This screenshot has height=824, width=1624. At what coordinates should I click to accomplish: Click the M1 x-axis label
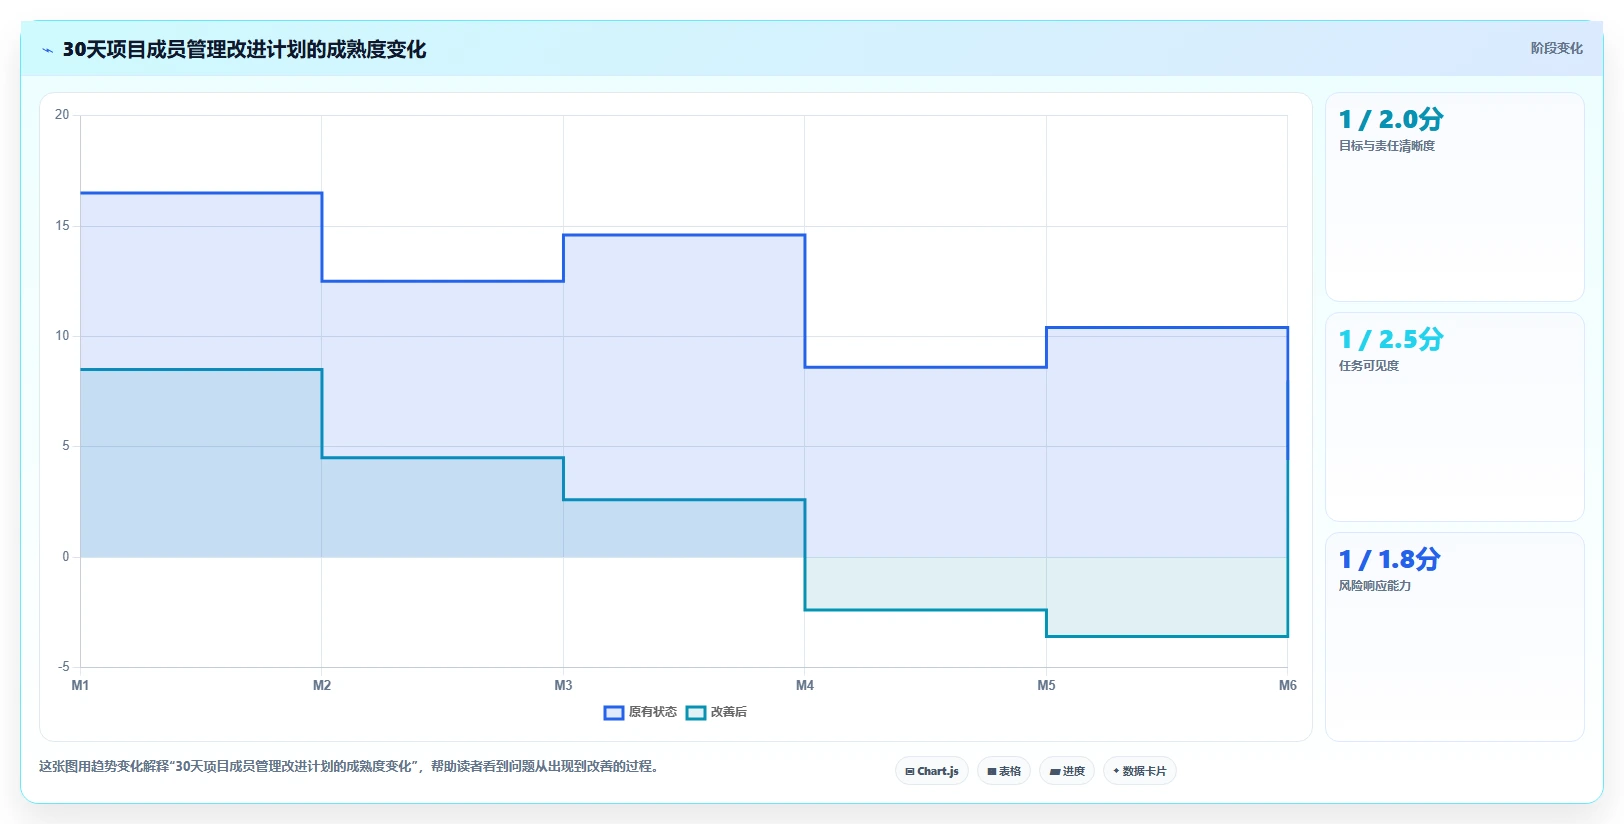point(80,685)
